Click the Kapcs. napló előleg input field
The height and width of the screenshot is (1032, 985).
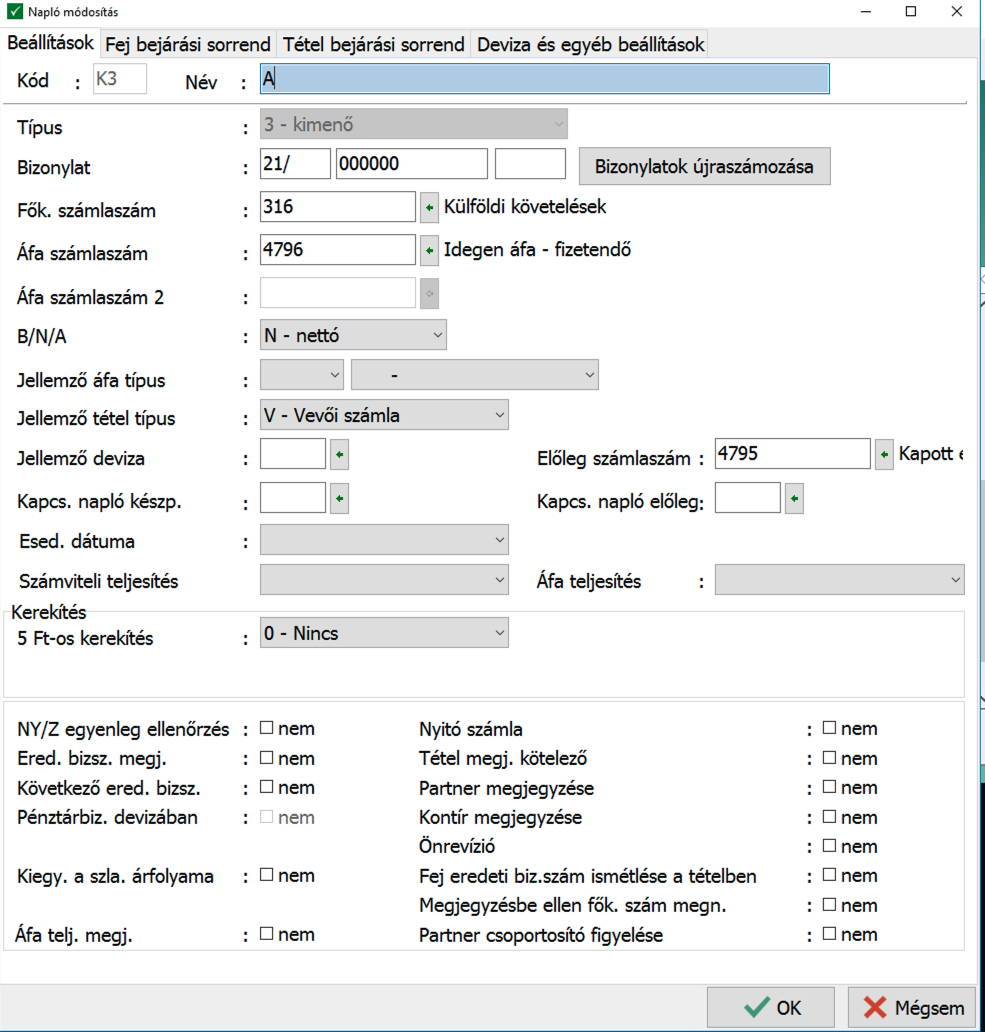coord(747,498)
